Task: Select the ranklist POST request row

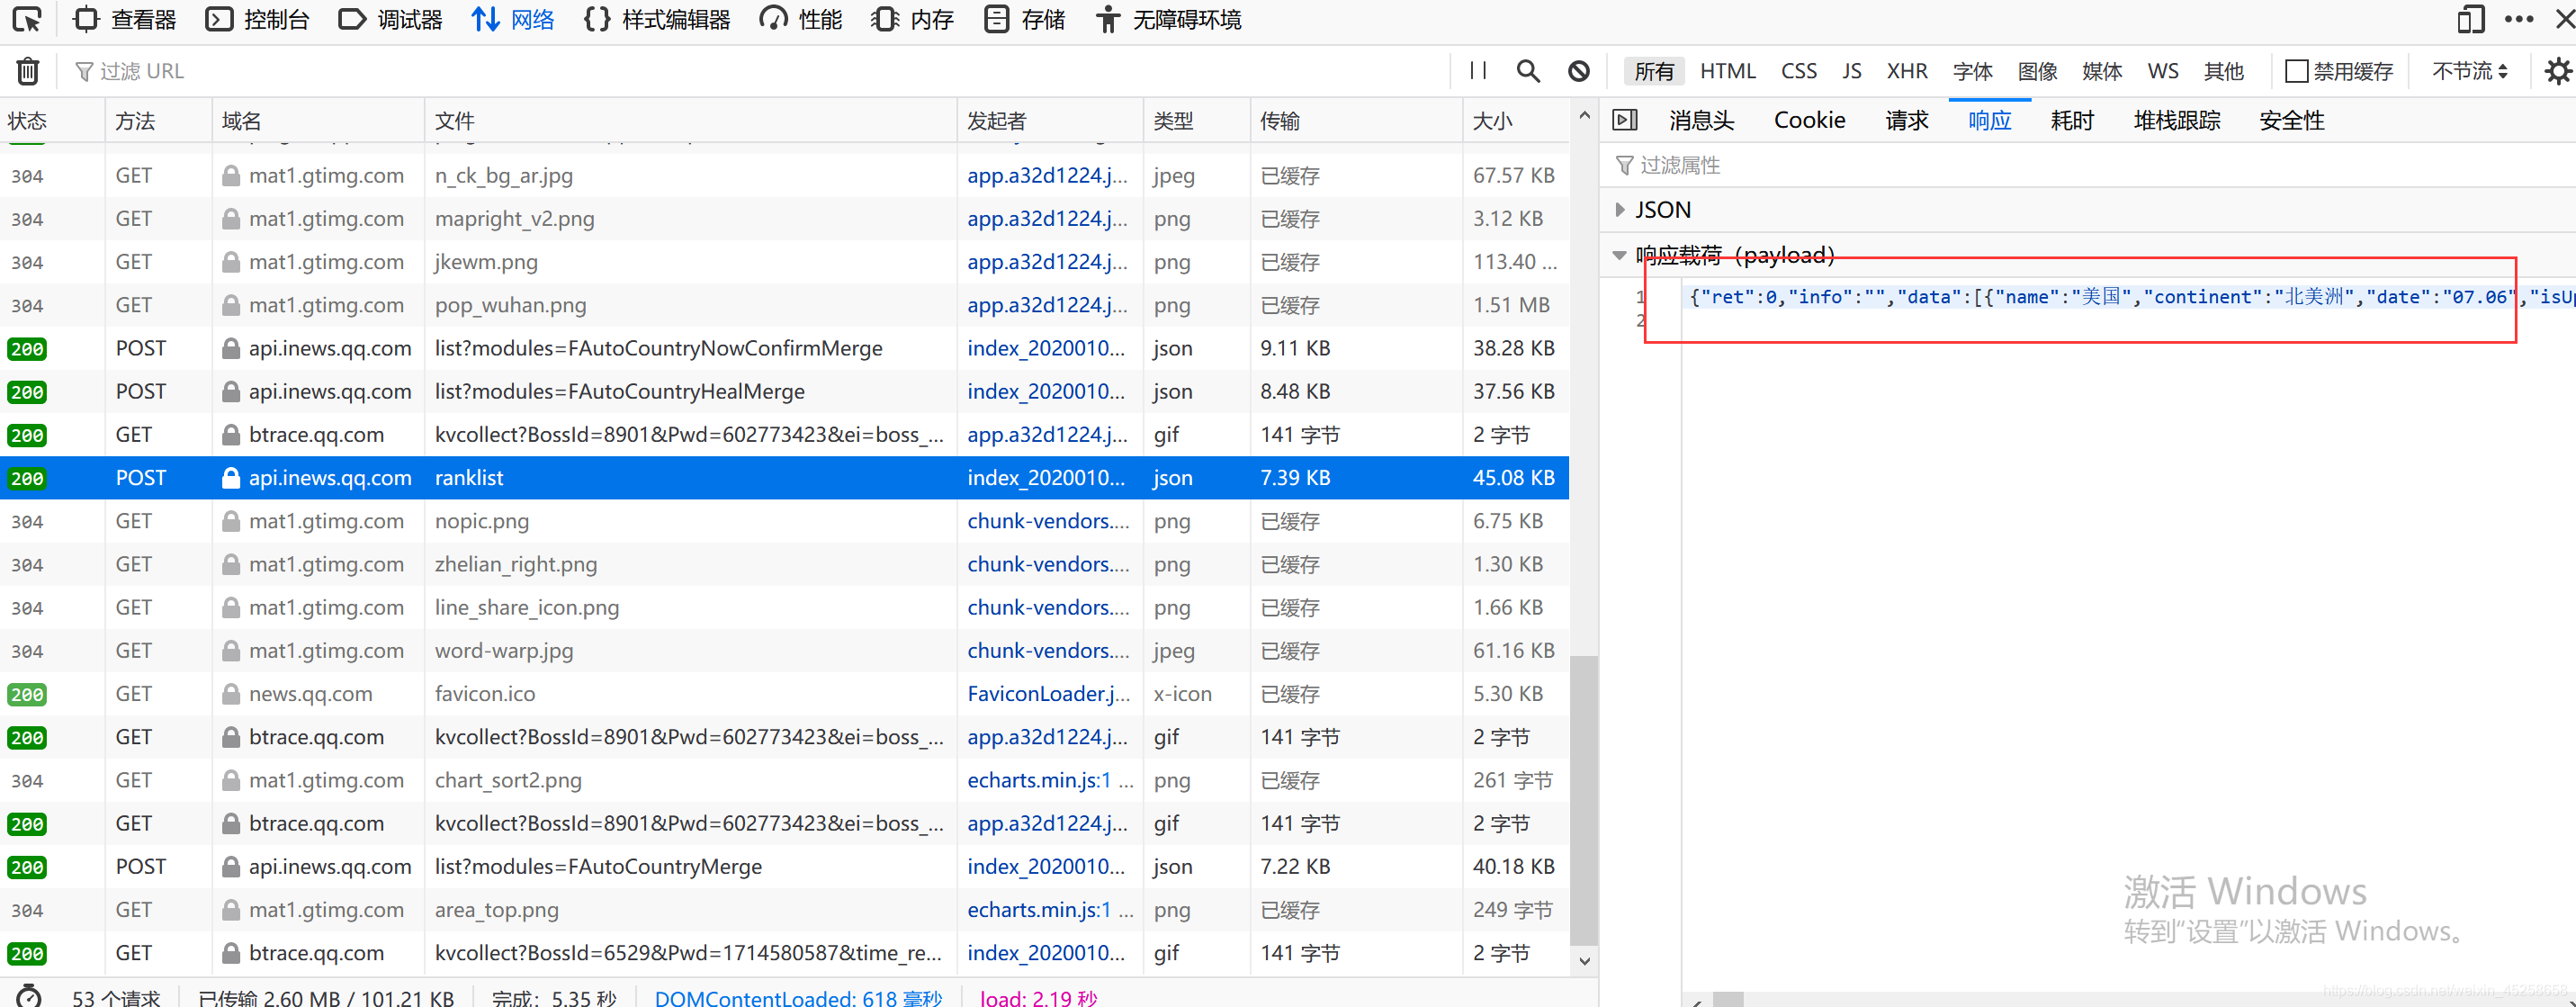Action: (784, 478)
